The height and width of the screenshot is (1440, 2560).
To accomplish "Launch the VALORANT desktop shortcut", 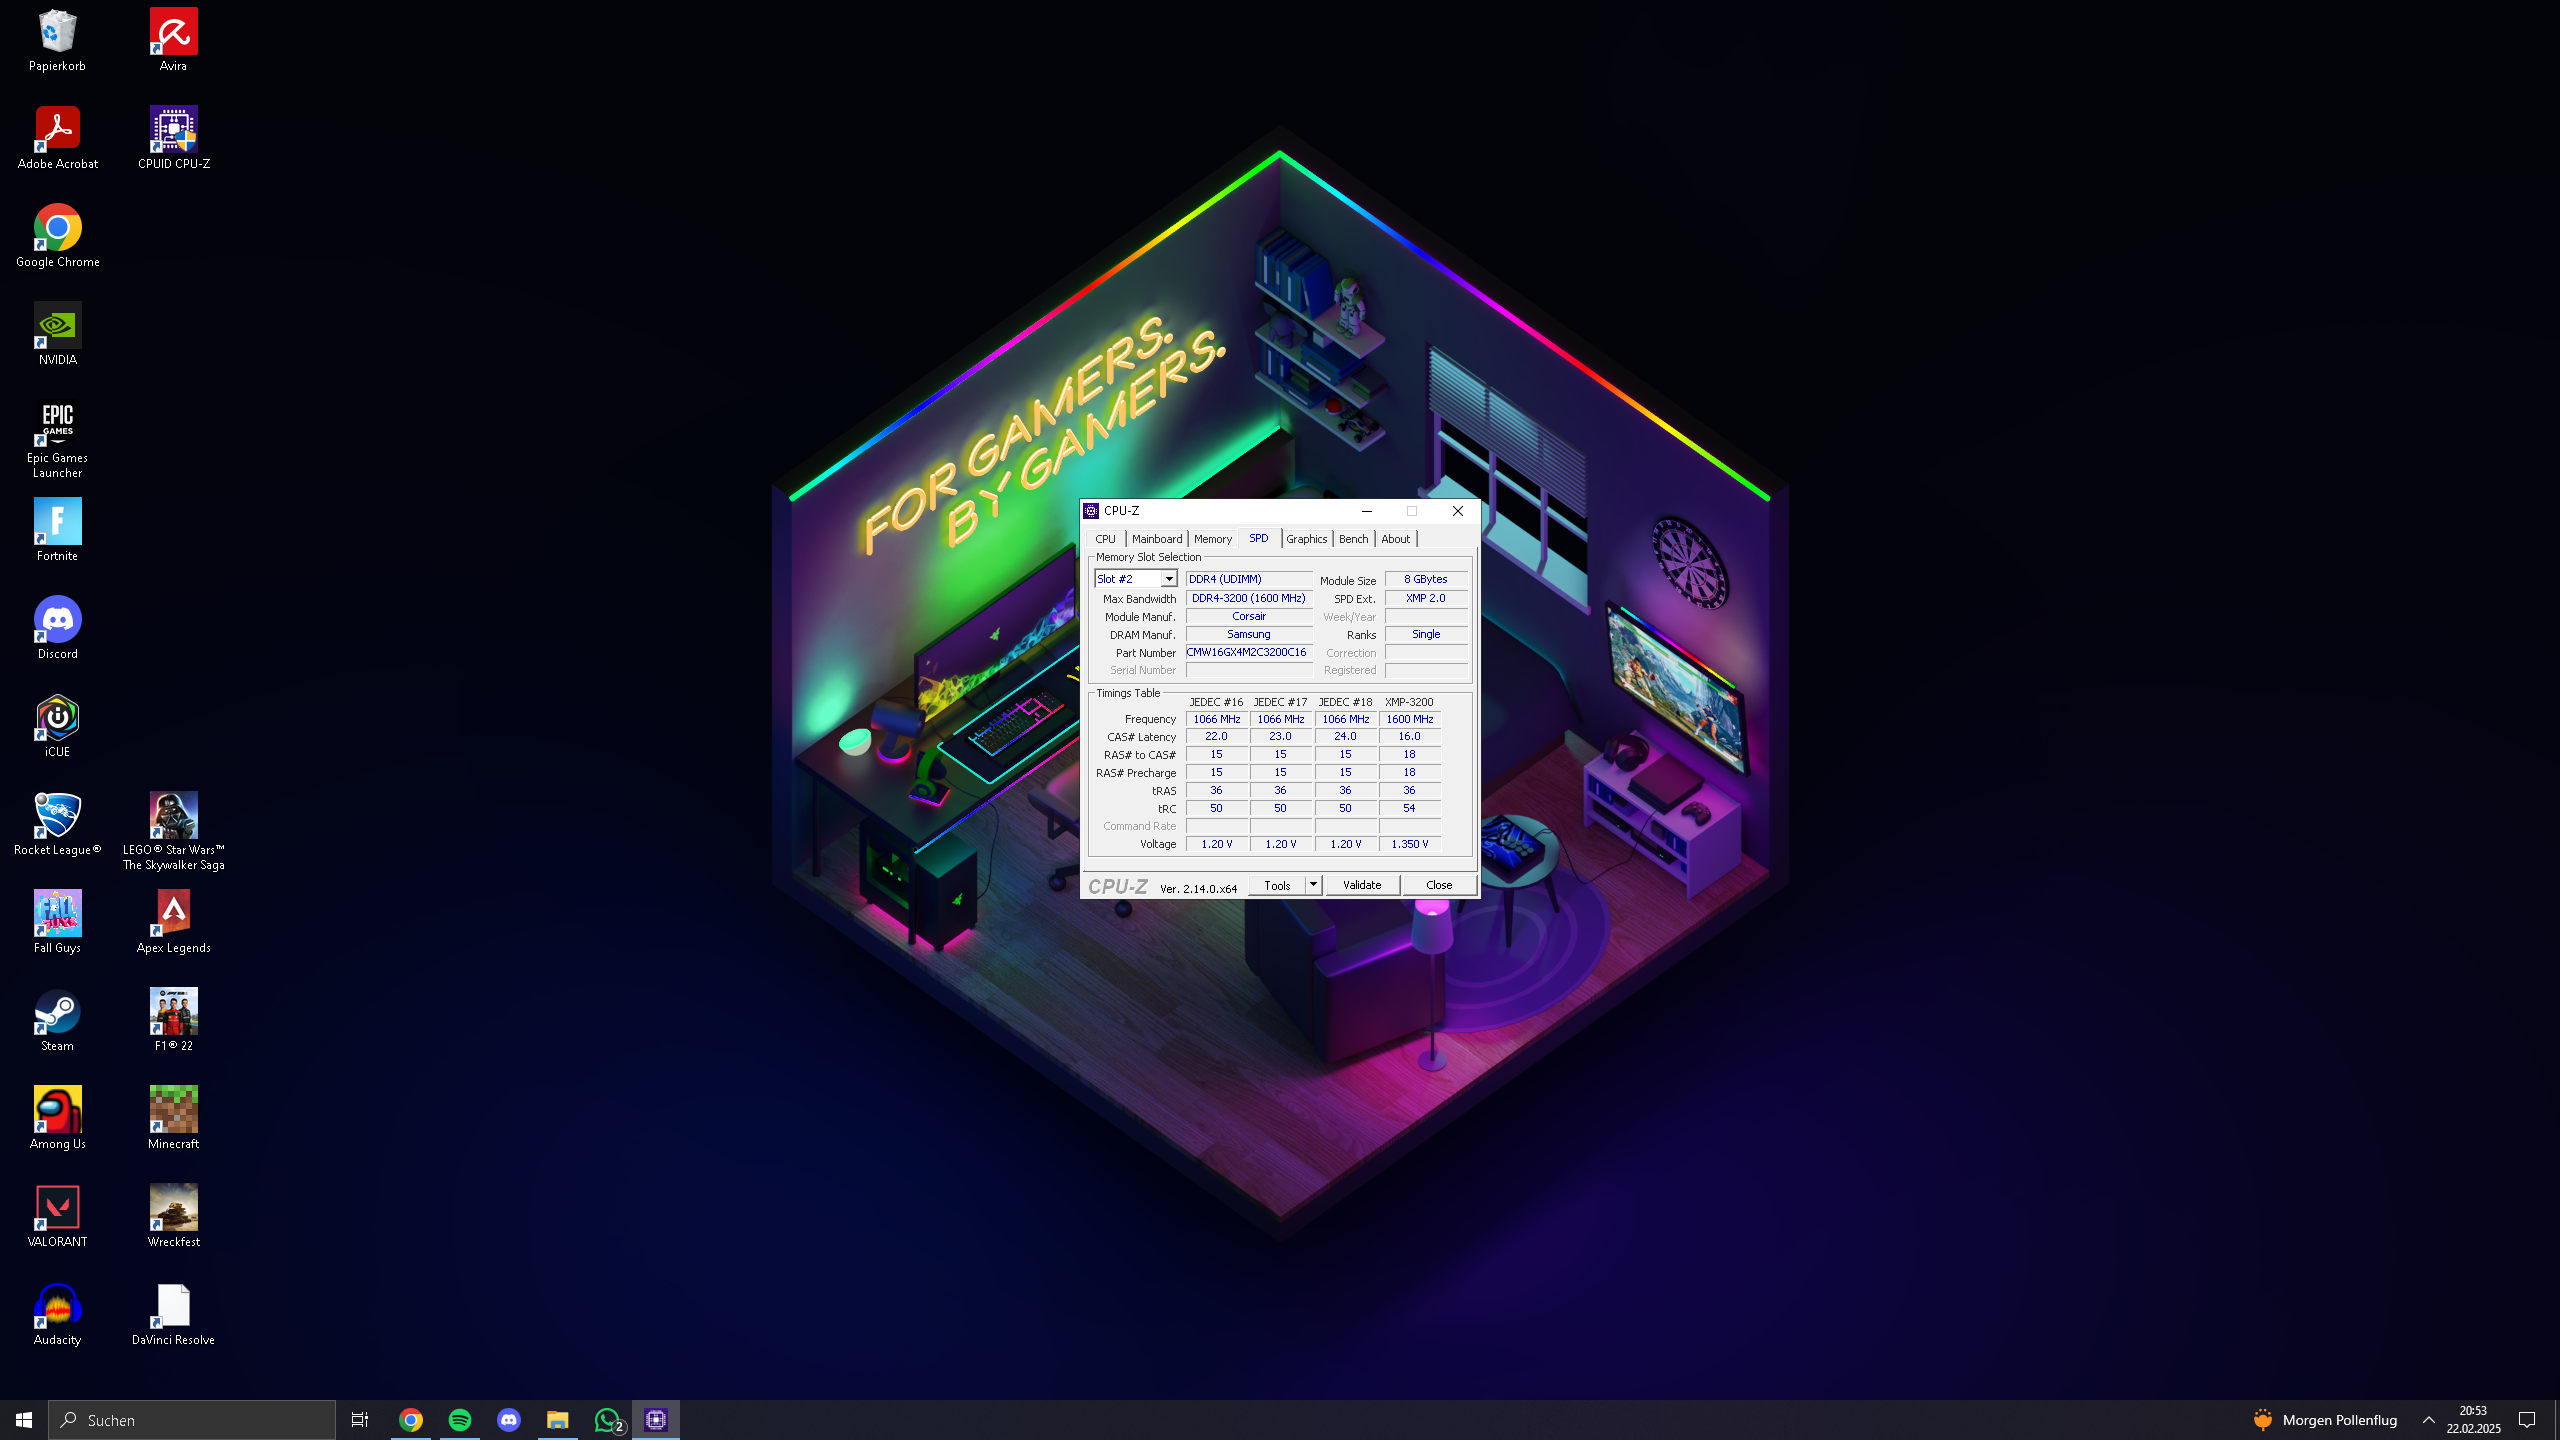I will (x=57, y=1208).
